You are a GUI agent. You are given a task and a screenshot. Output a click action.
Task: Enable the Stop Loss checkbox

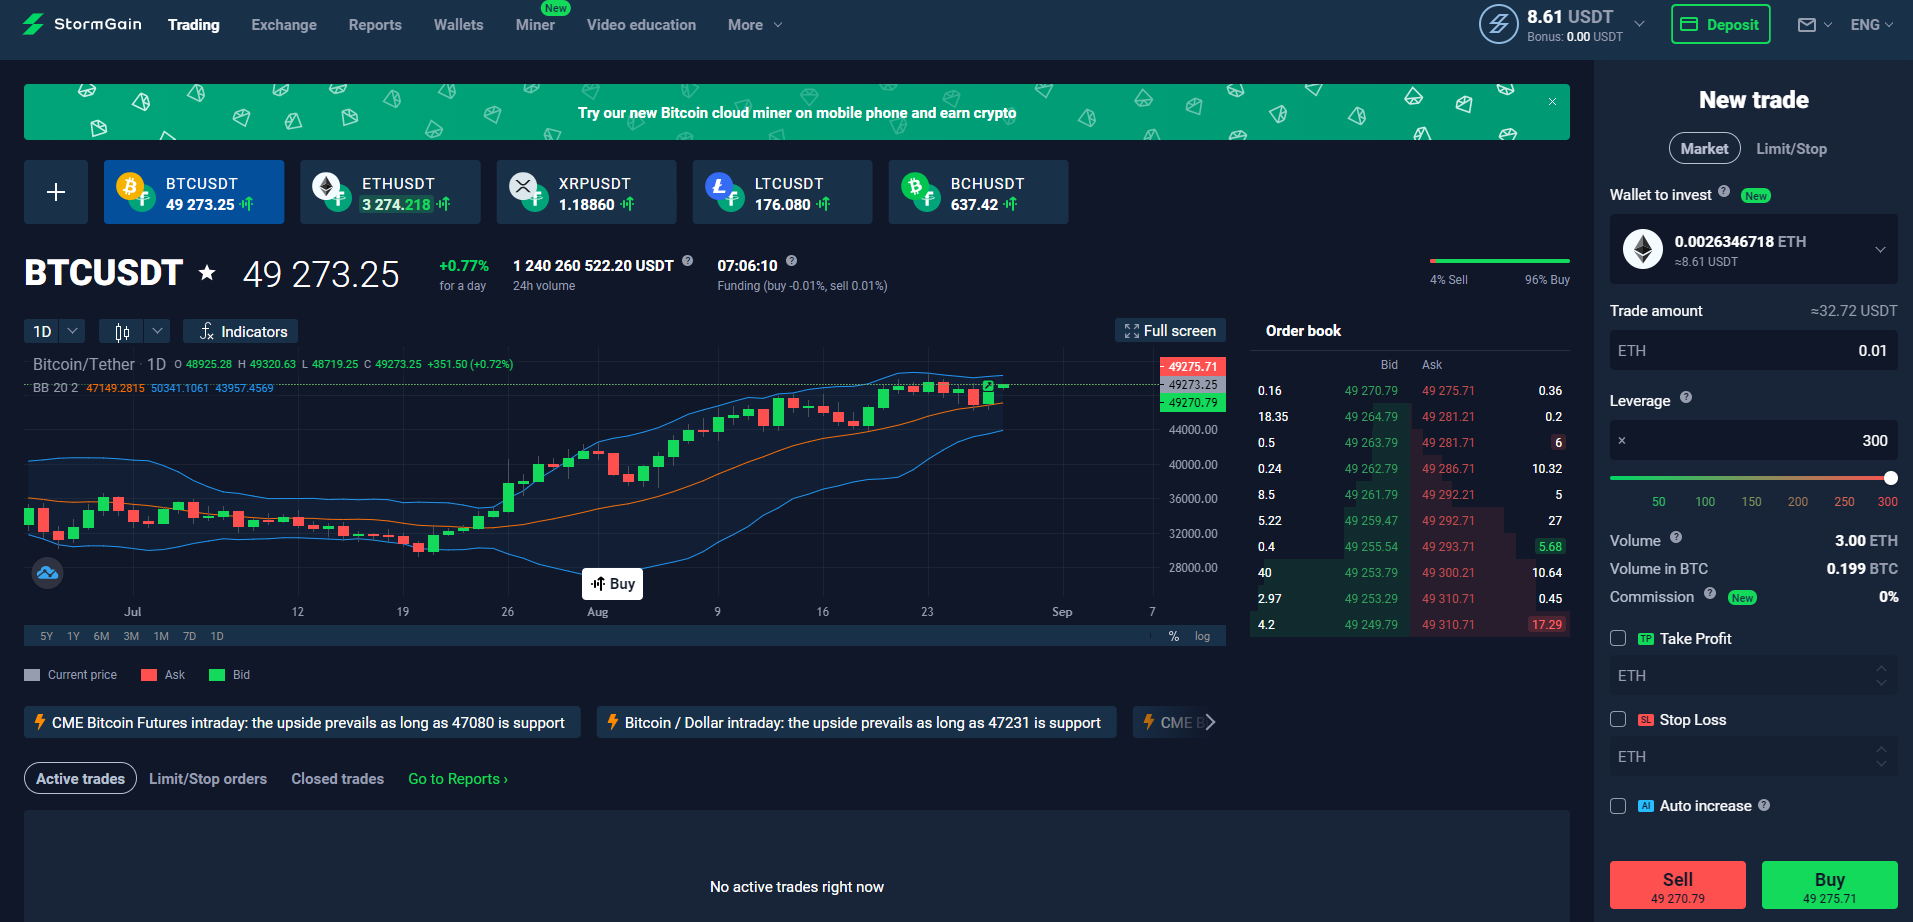(1618, 720)
